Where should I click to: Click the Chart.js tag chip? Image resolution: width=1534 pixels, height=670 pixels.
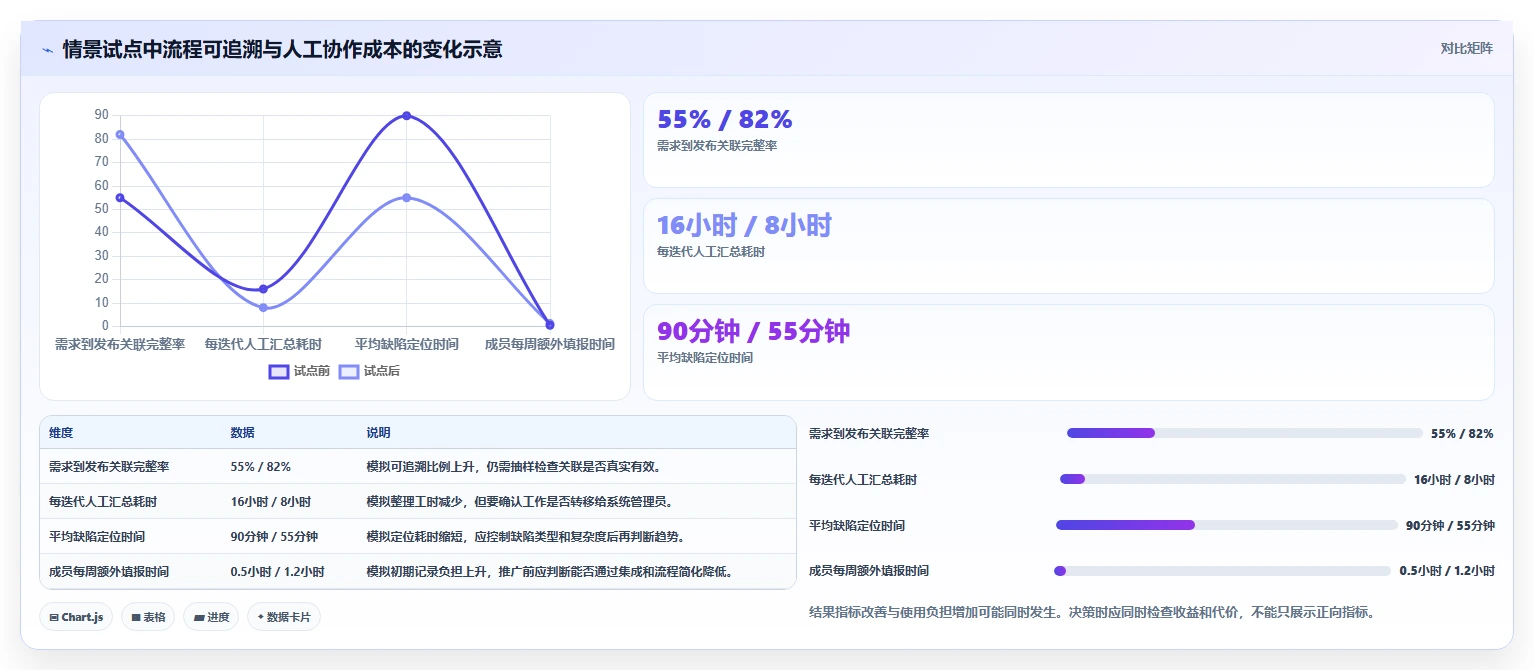click(77, 617)
